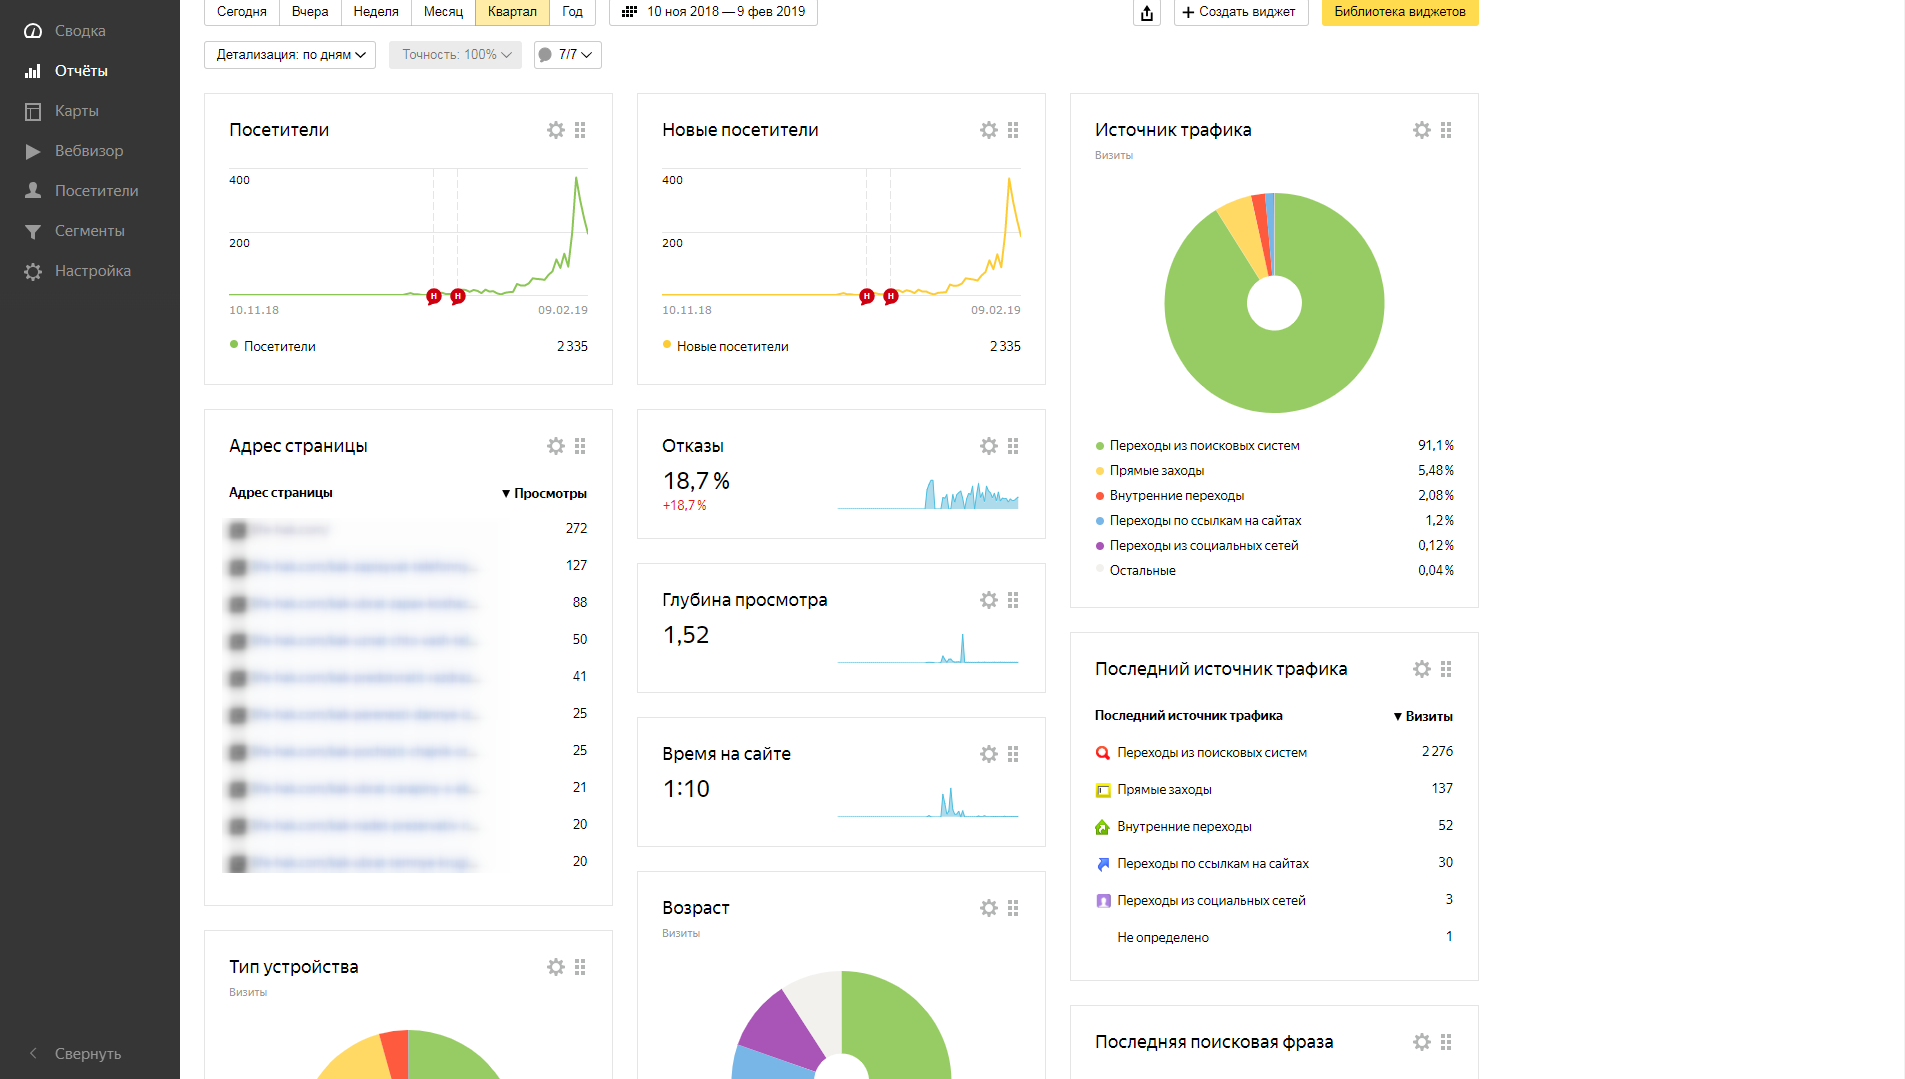This screenshot has width=1905, height=1079.
Task: Open gear on Последний источник трафика widget
Action: [1422, 669]
